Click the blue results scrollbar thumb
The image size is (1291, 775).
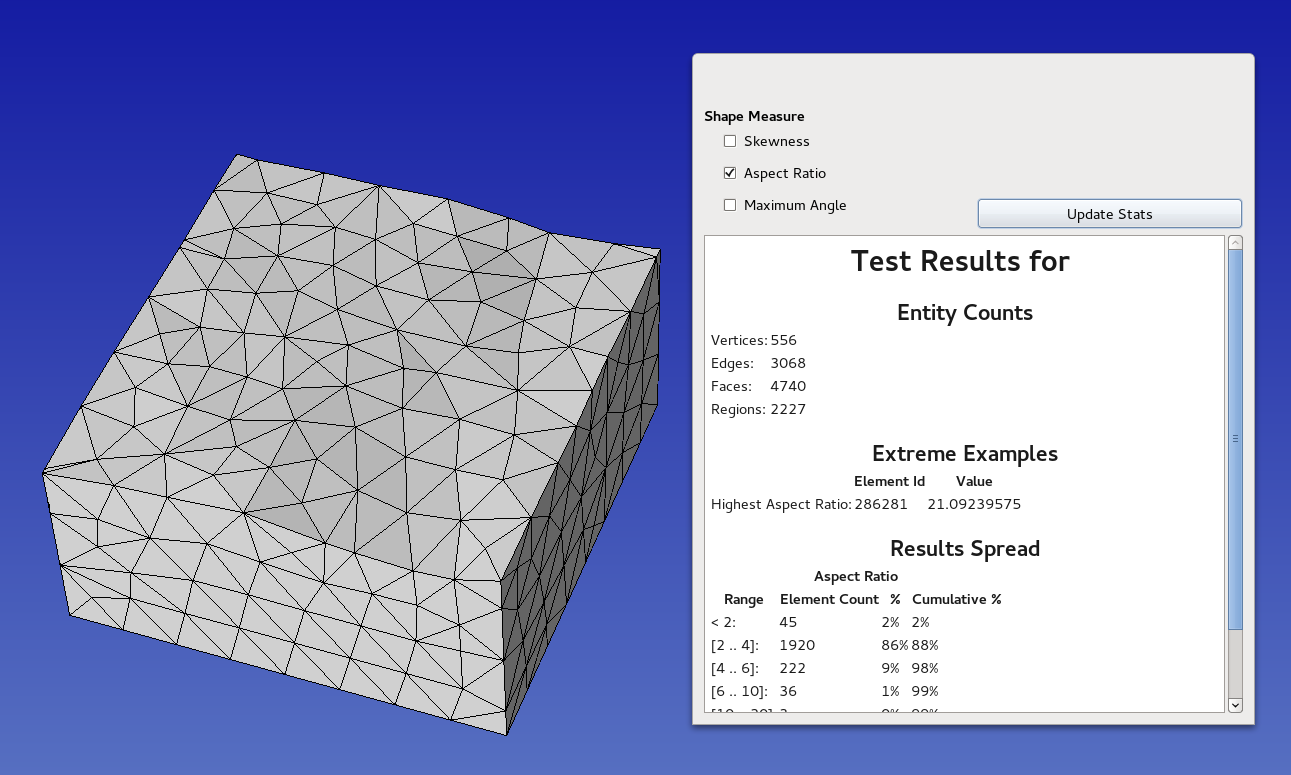point(1235,438)
